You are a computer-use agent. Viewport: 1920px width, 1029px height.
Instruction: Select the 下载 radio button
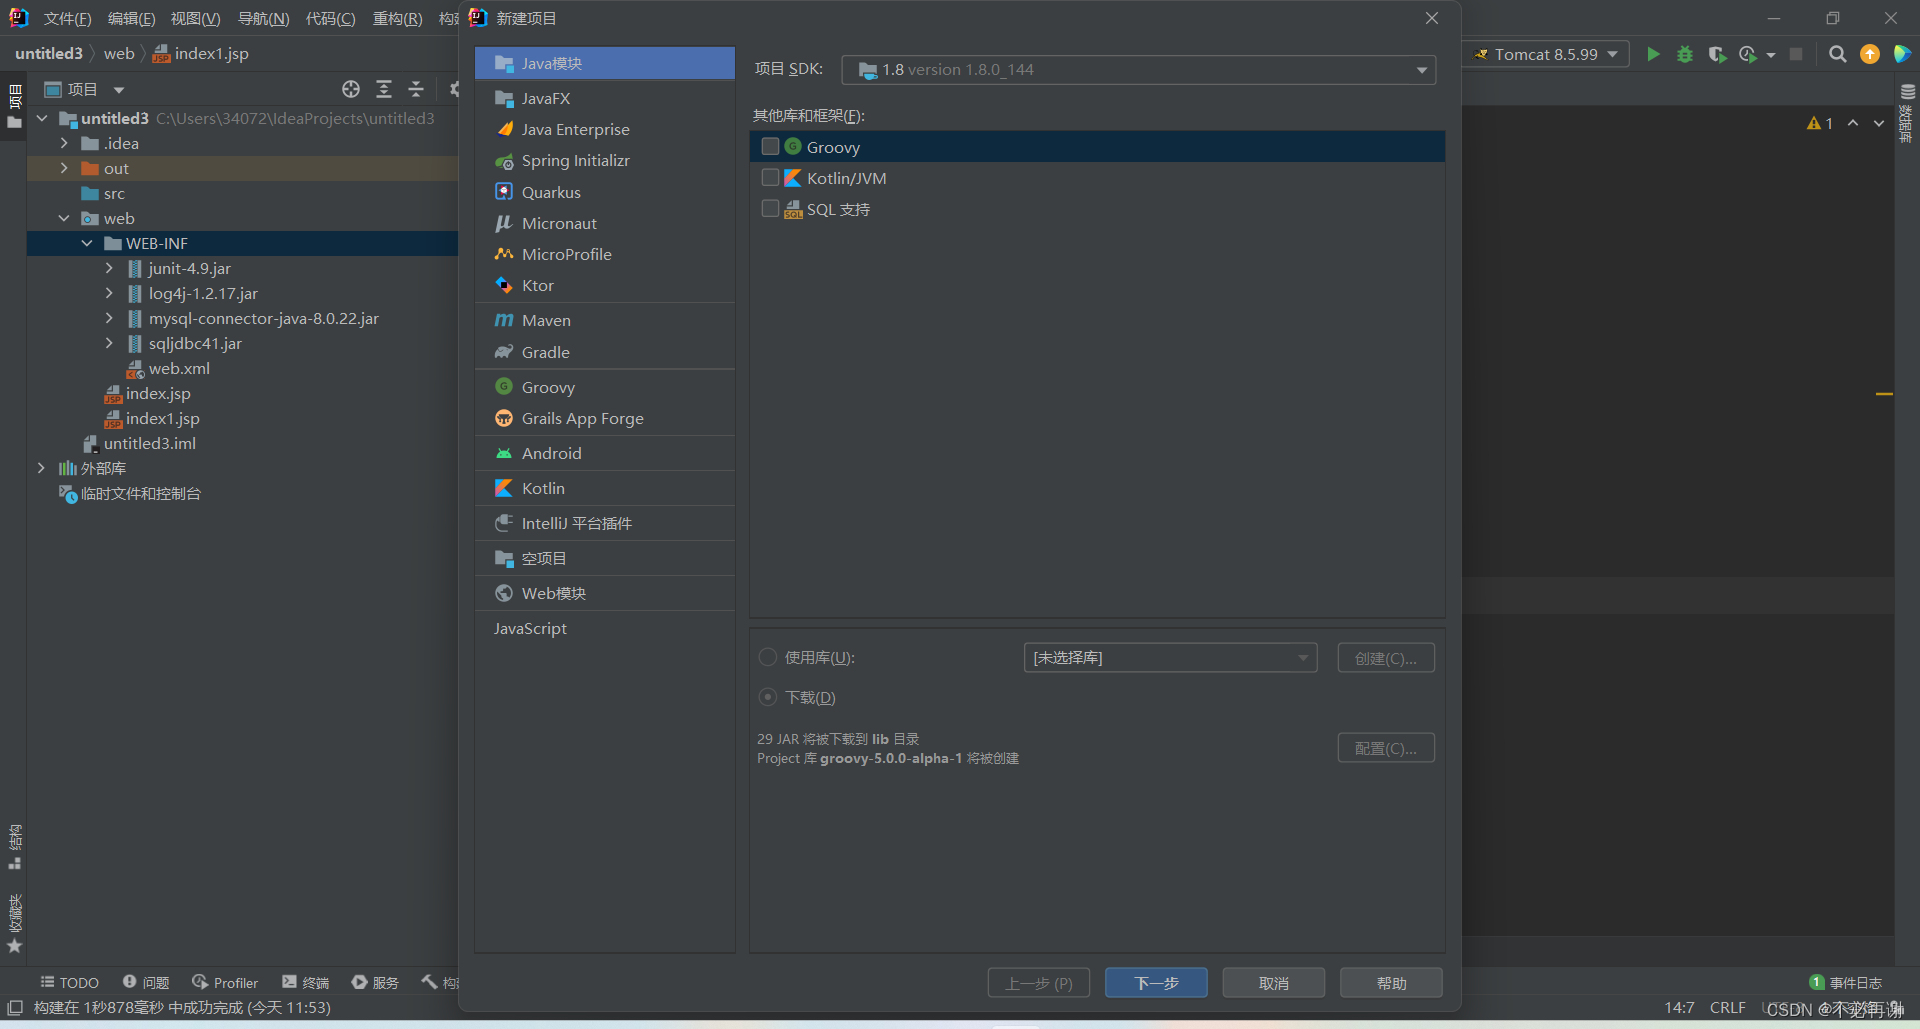768,696
